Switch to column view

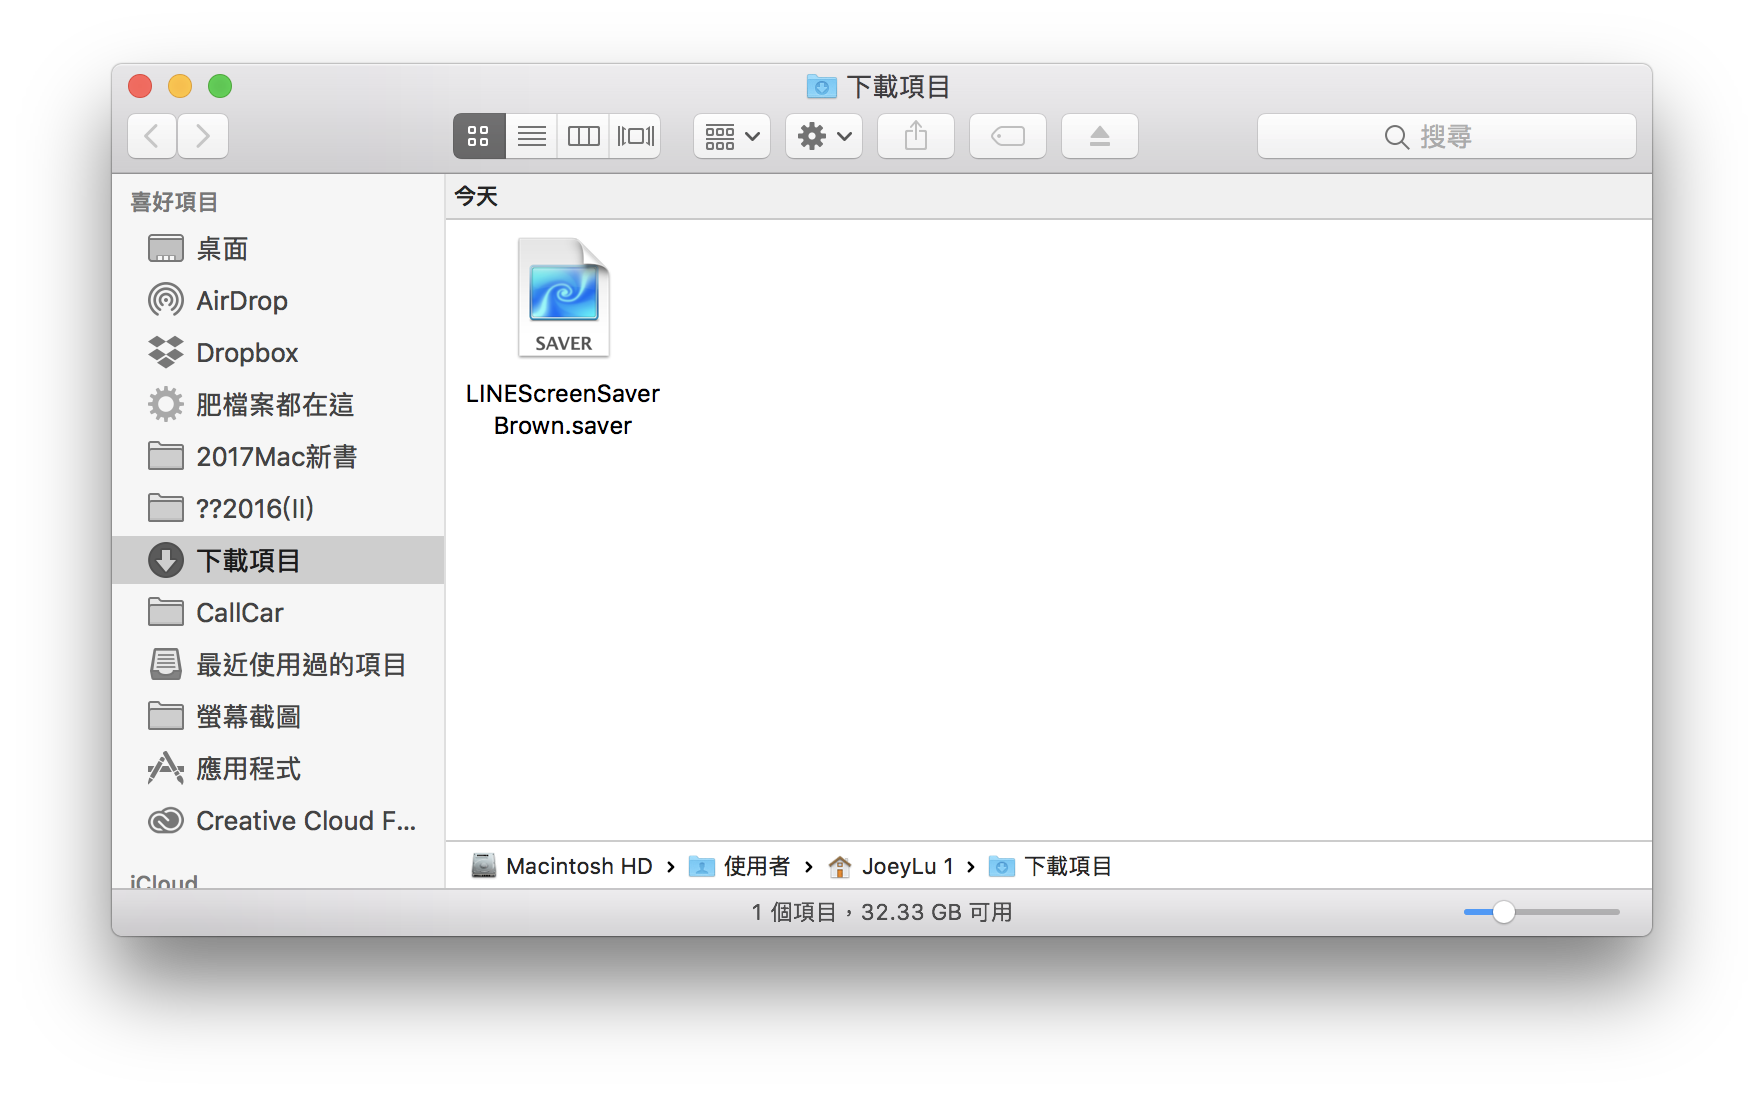(583, 136)
